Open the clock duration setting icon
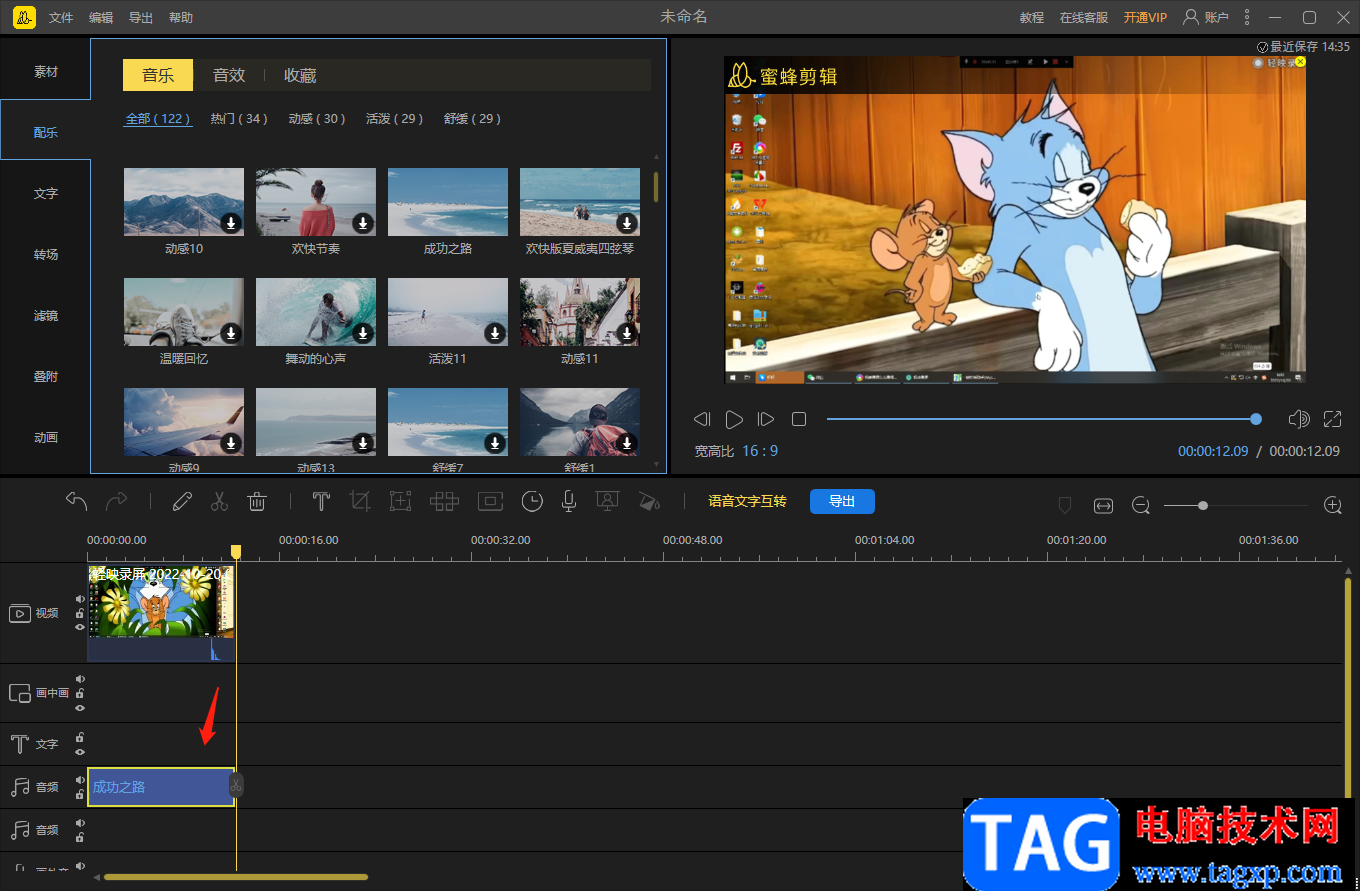The width and height of the screenshot is (1360, 891). click(x=532, y=502)
